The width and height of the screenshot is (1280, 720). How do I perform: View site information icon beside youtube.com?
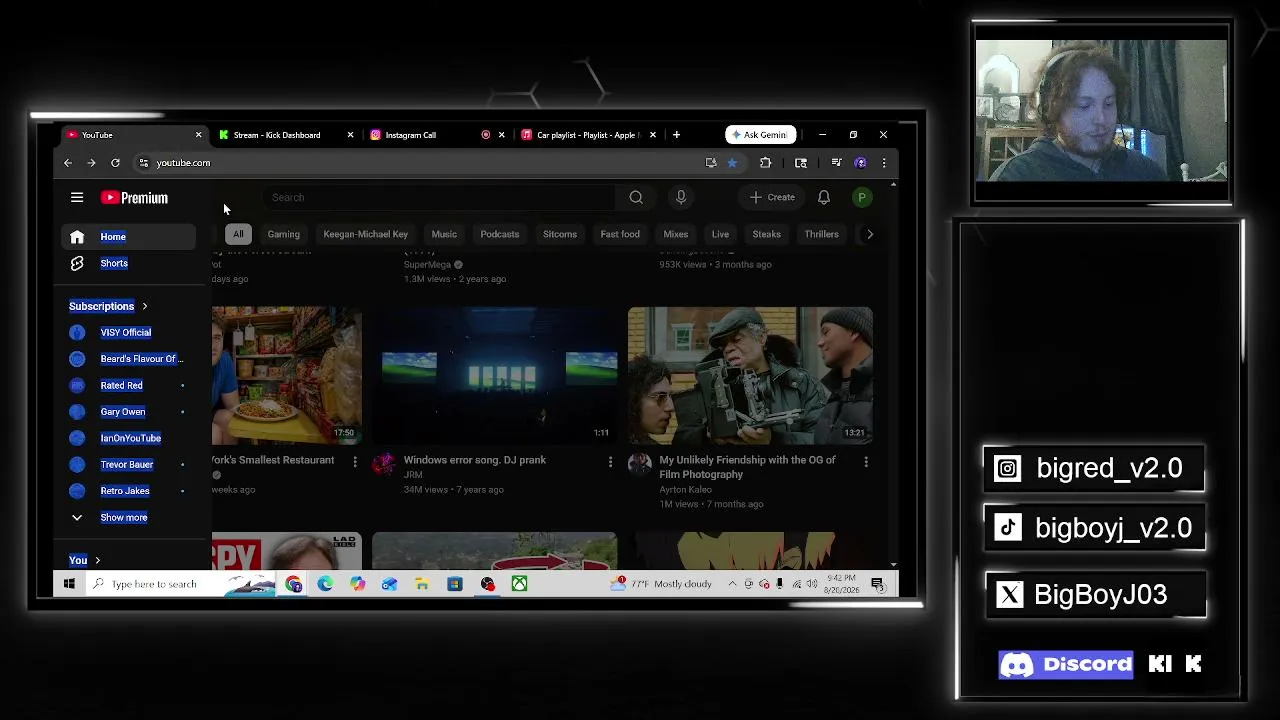tap(144, 162)
